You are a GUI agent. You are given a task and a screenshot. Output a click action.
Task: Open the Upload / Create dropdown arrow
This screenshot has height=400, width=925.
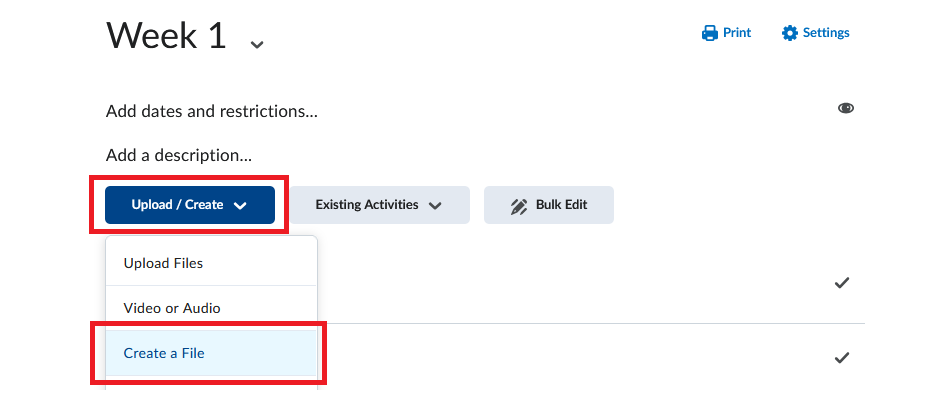tap(240, 206)
